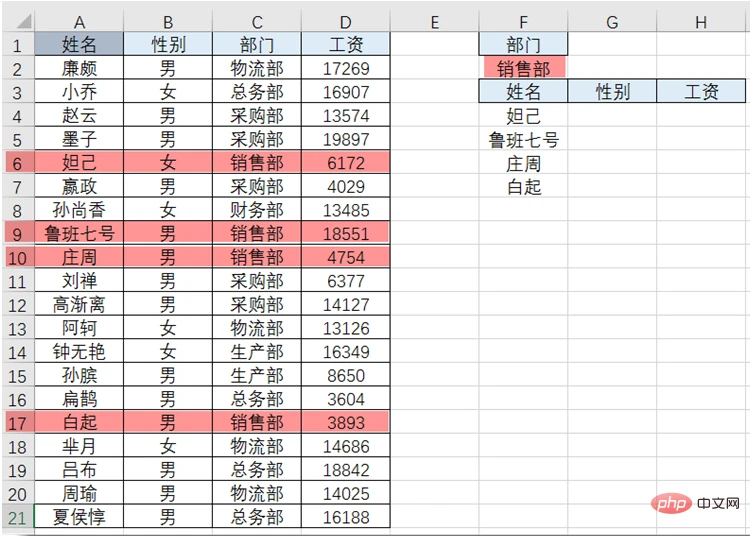
Task: Select row 10 header
Action: tap(18, 258)
